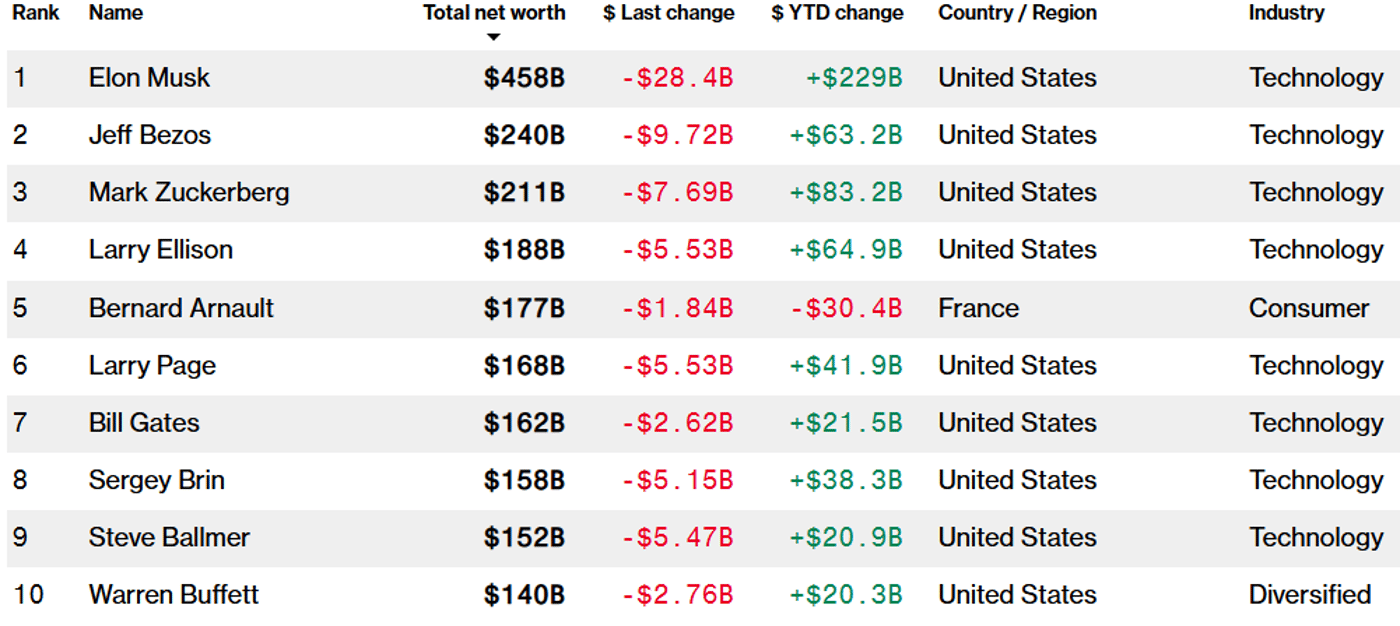Sort by the Name column header

115,13
